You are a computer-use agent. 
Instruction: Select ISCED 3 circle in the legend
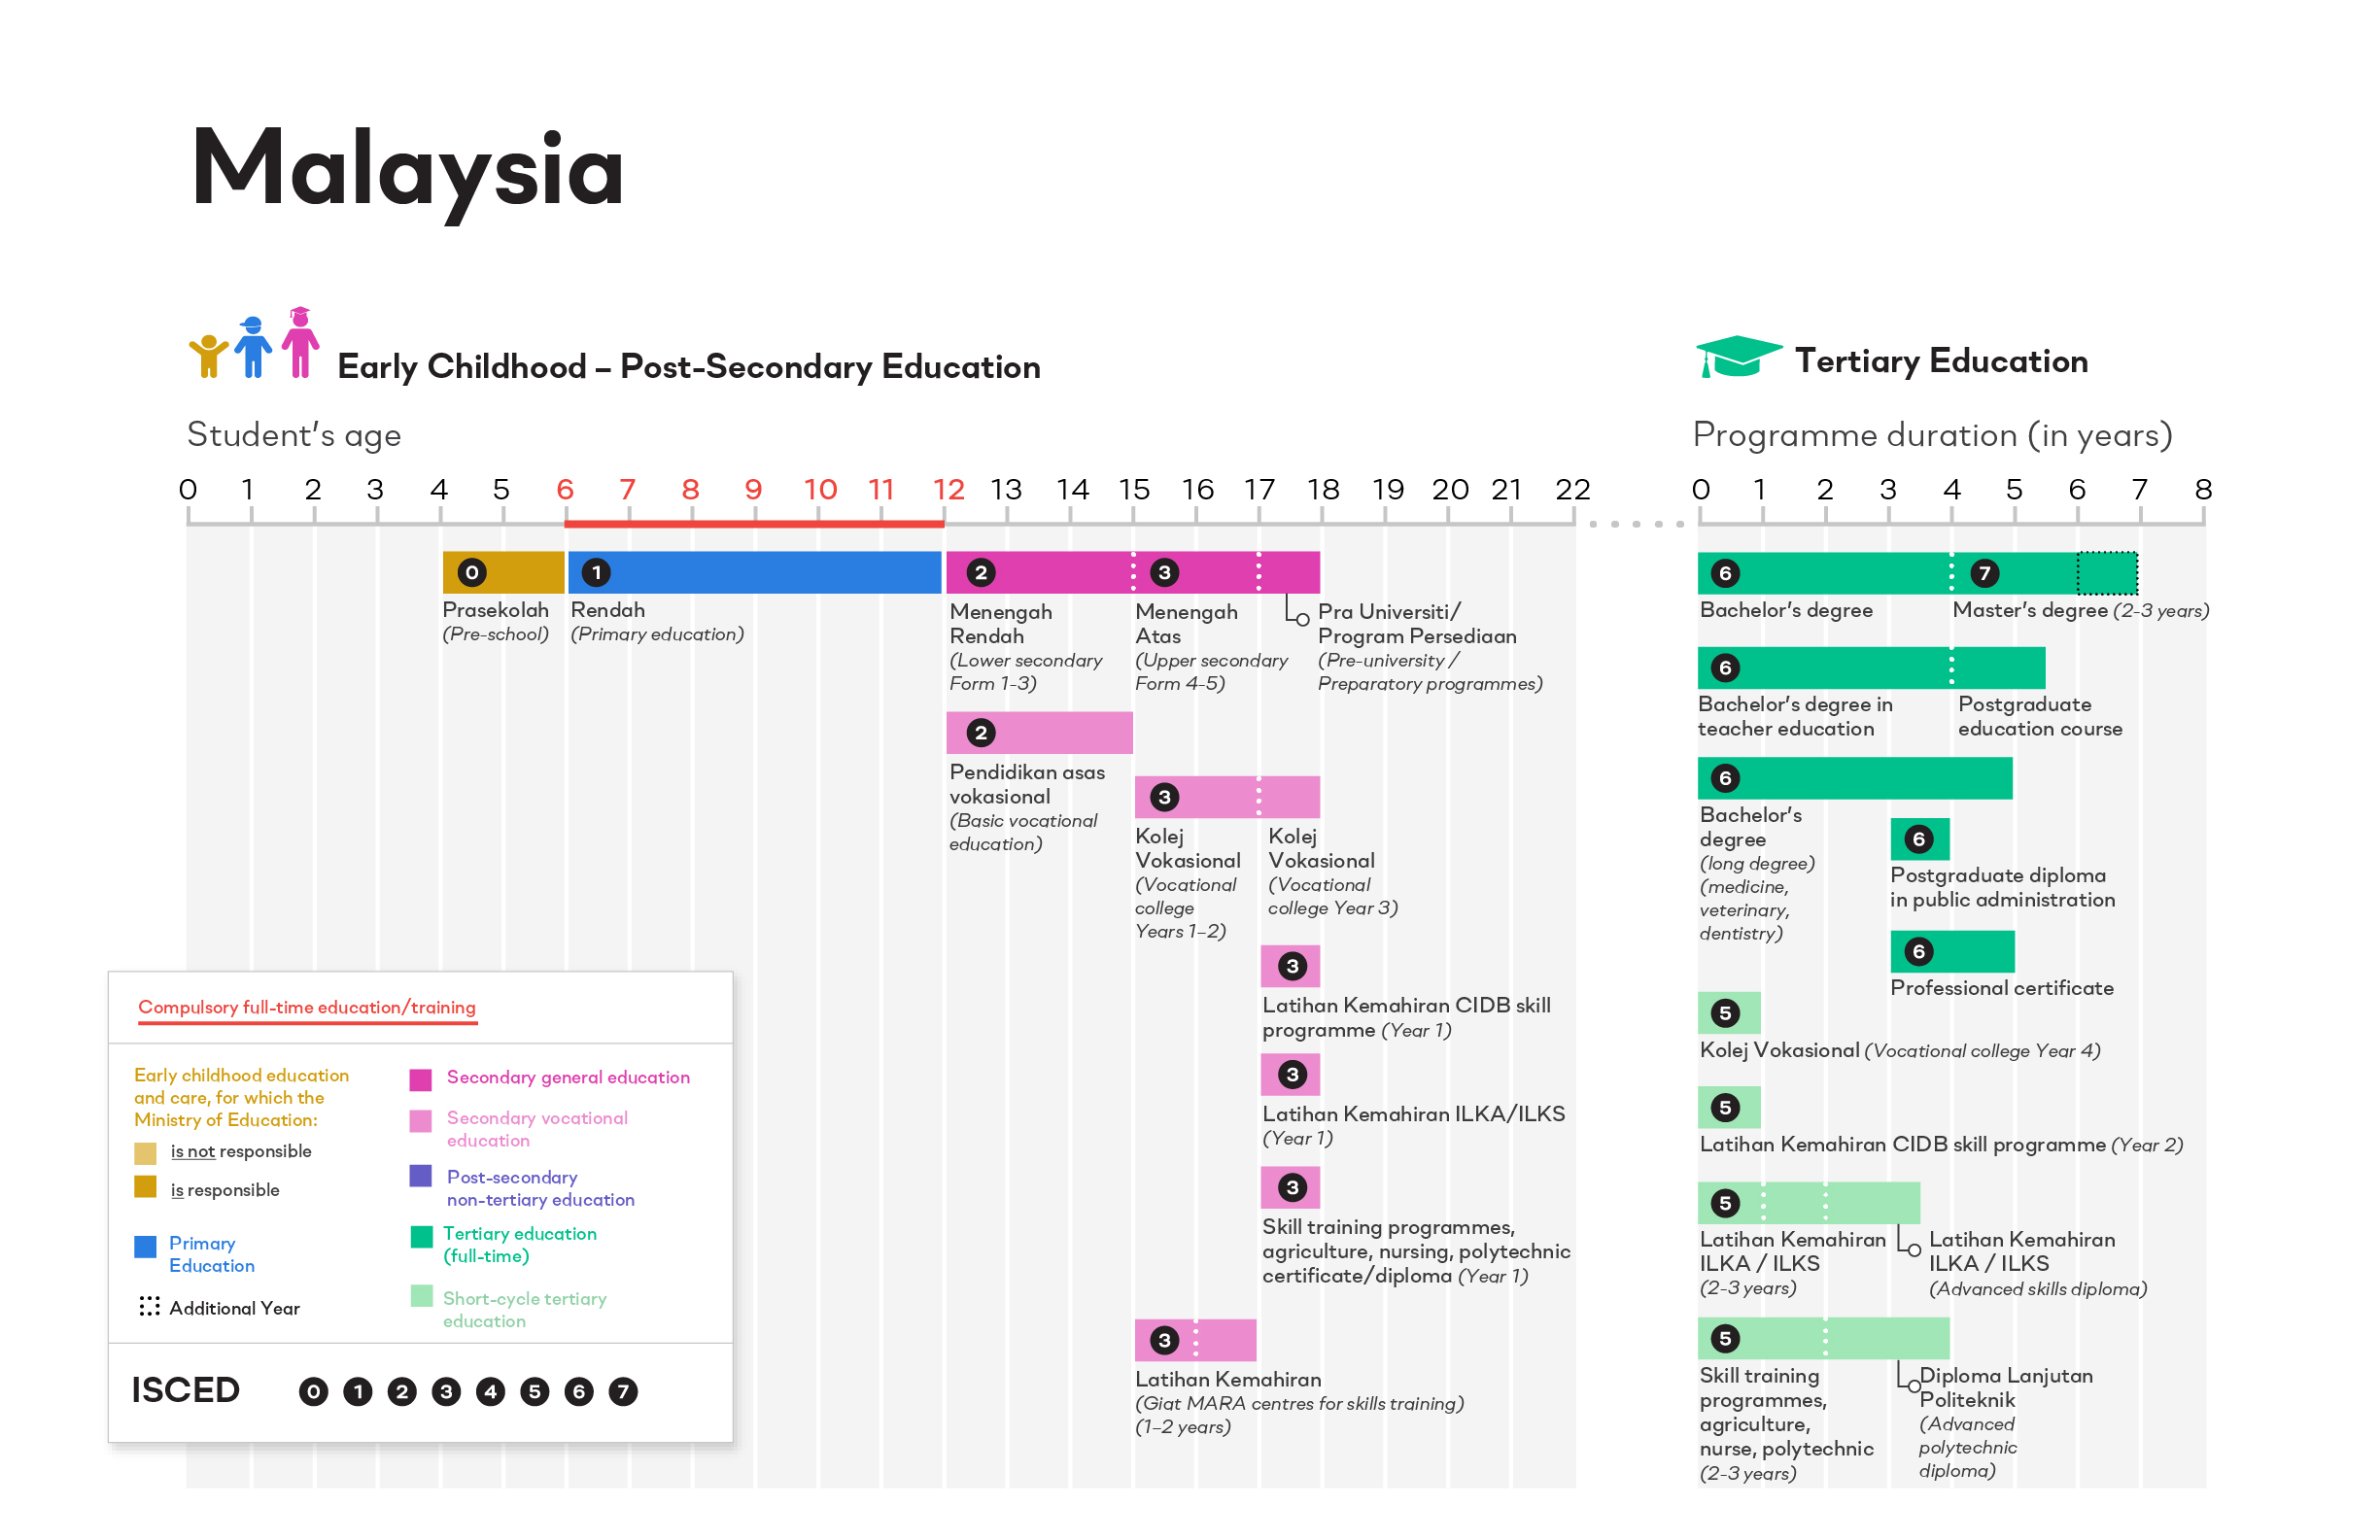click(x=446, y=1391)
